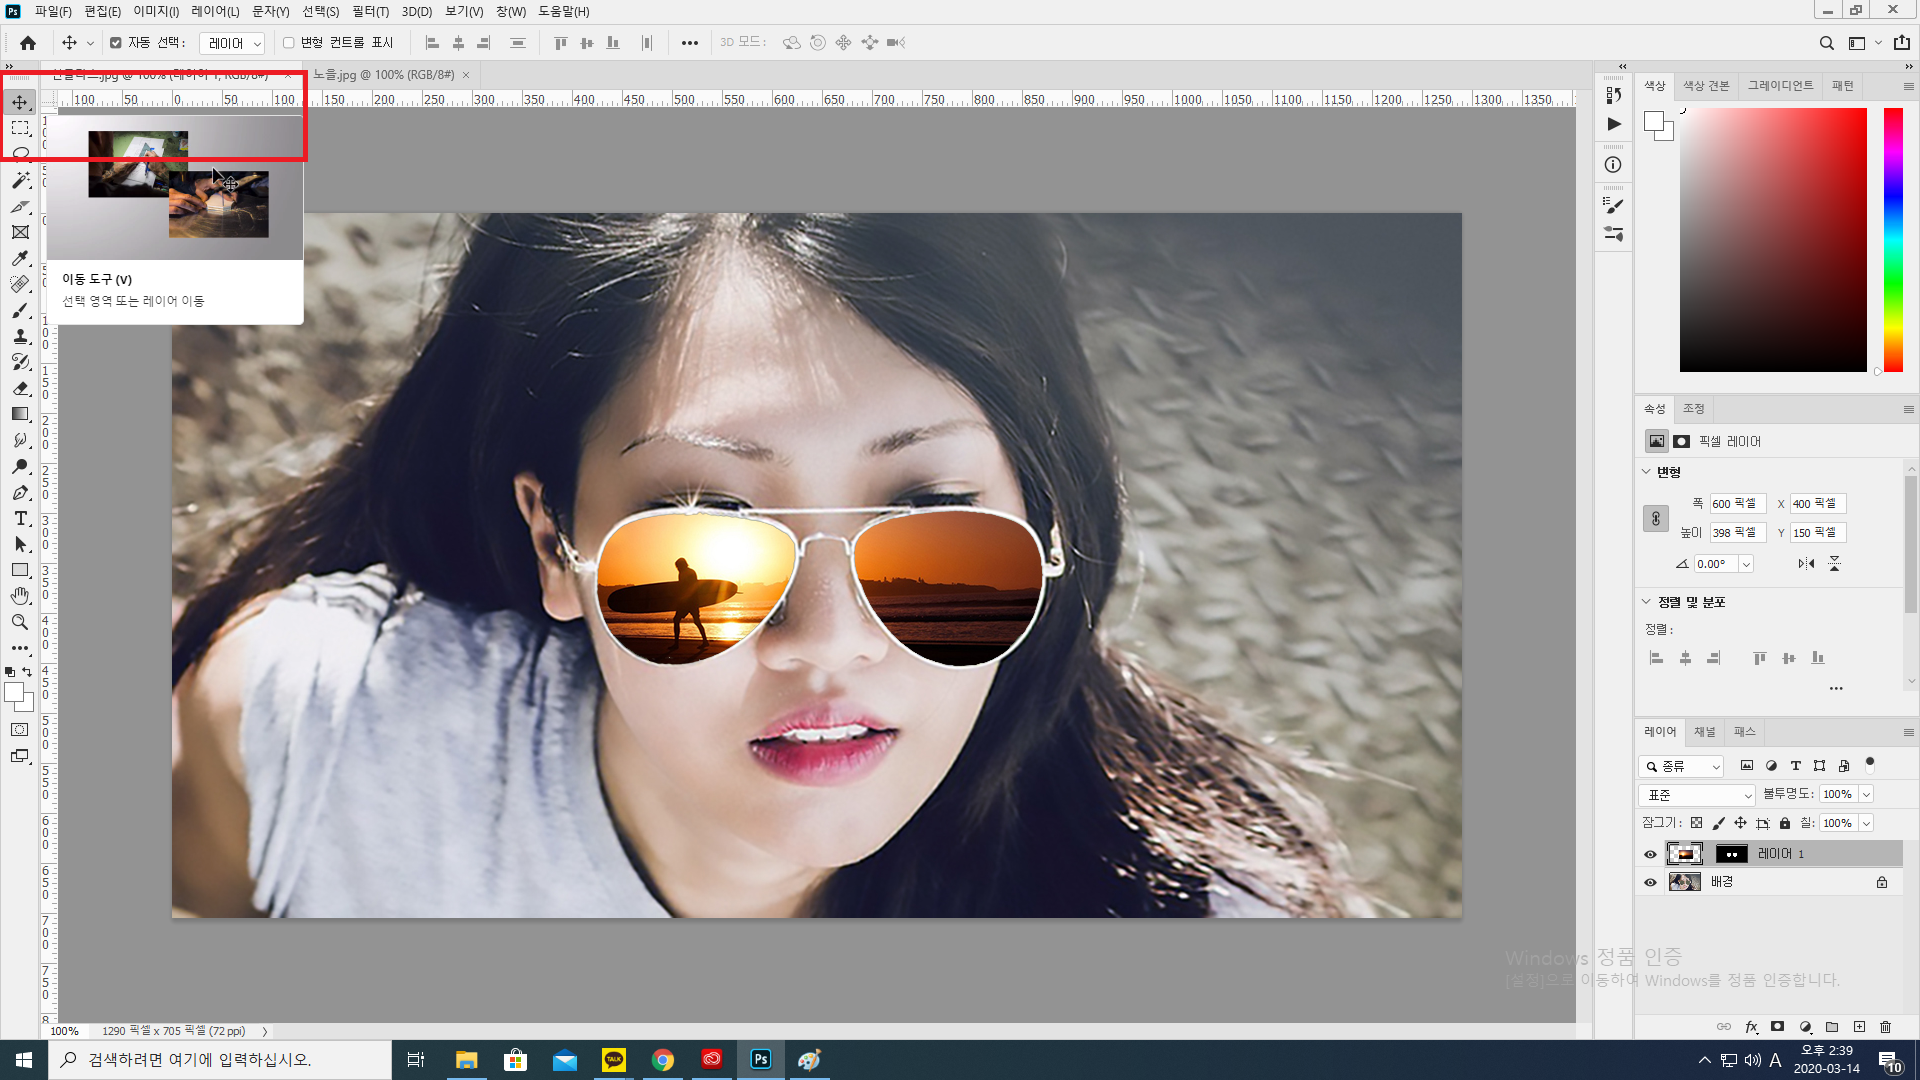Add a layer mask from panel footer
This screenshot has height=1080, width=1920.
1777,1027
